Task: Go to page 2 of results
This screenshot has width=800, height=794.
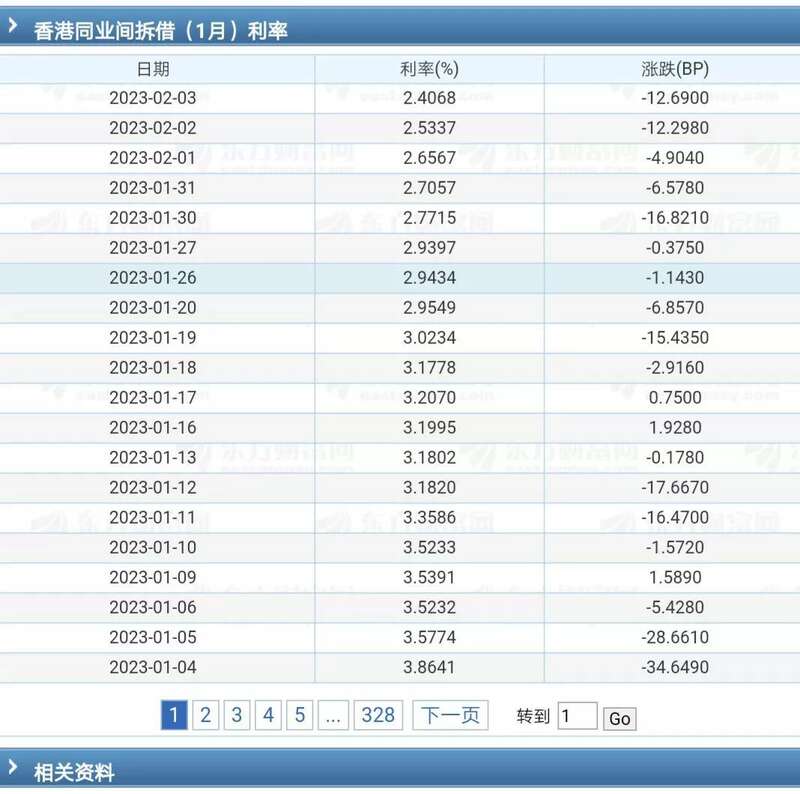Action: (205, 714)
